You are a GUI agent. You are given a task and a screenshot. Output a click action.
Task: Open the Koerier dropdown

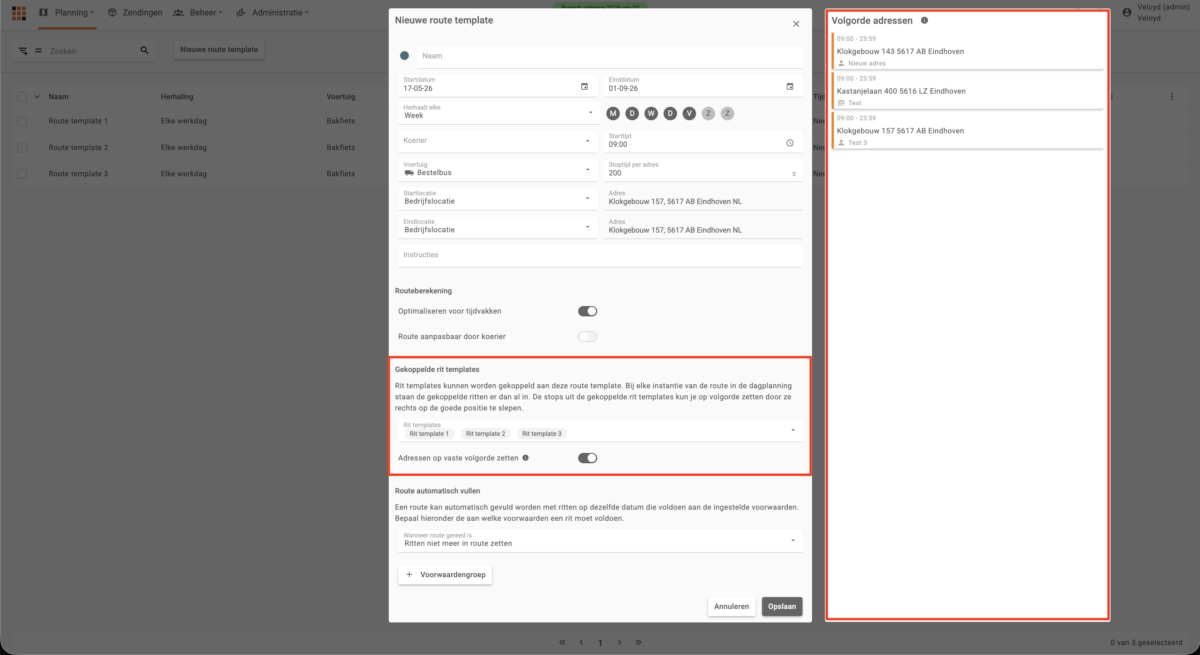tap(498, 141)
